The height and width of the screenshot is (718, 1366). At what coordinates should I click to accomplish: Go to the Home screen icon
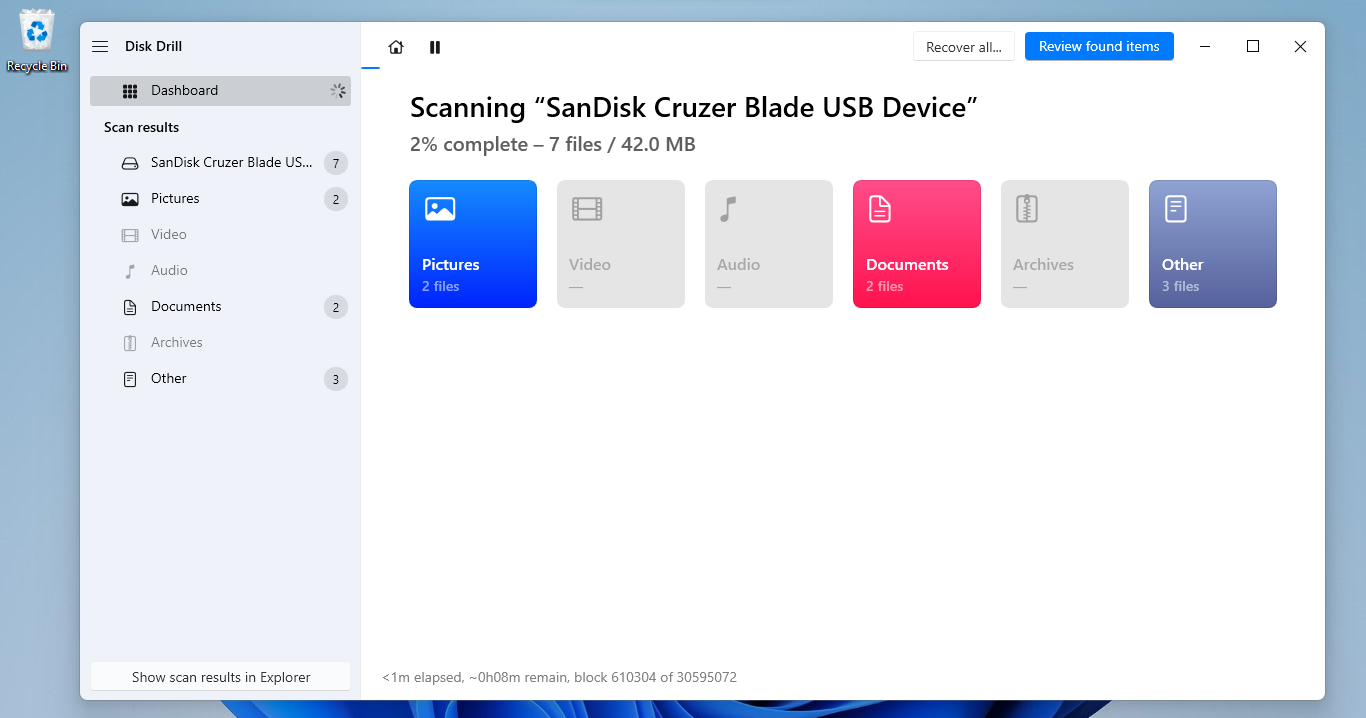(x=396, y=47)
